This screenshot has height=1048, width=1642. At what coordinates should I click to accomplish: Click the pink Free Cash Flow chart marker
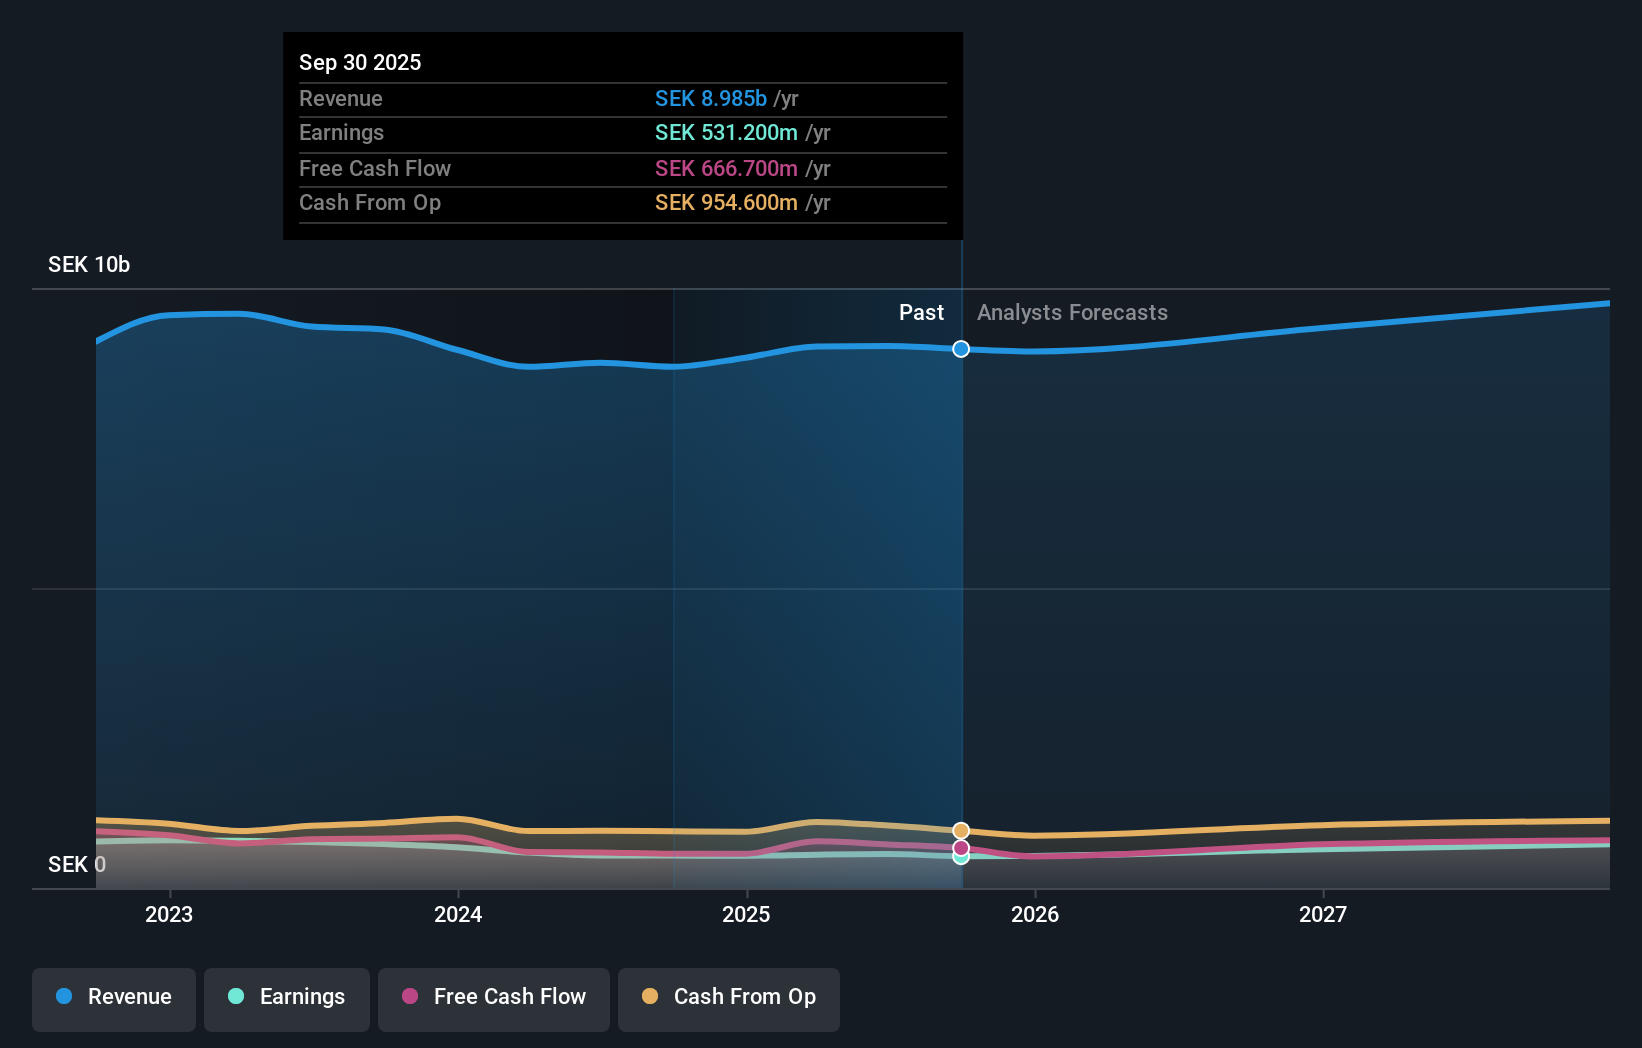point(960,848)
